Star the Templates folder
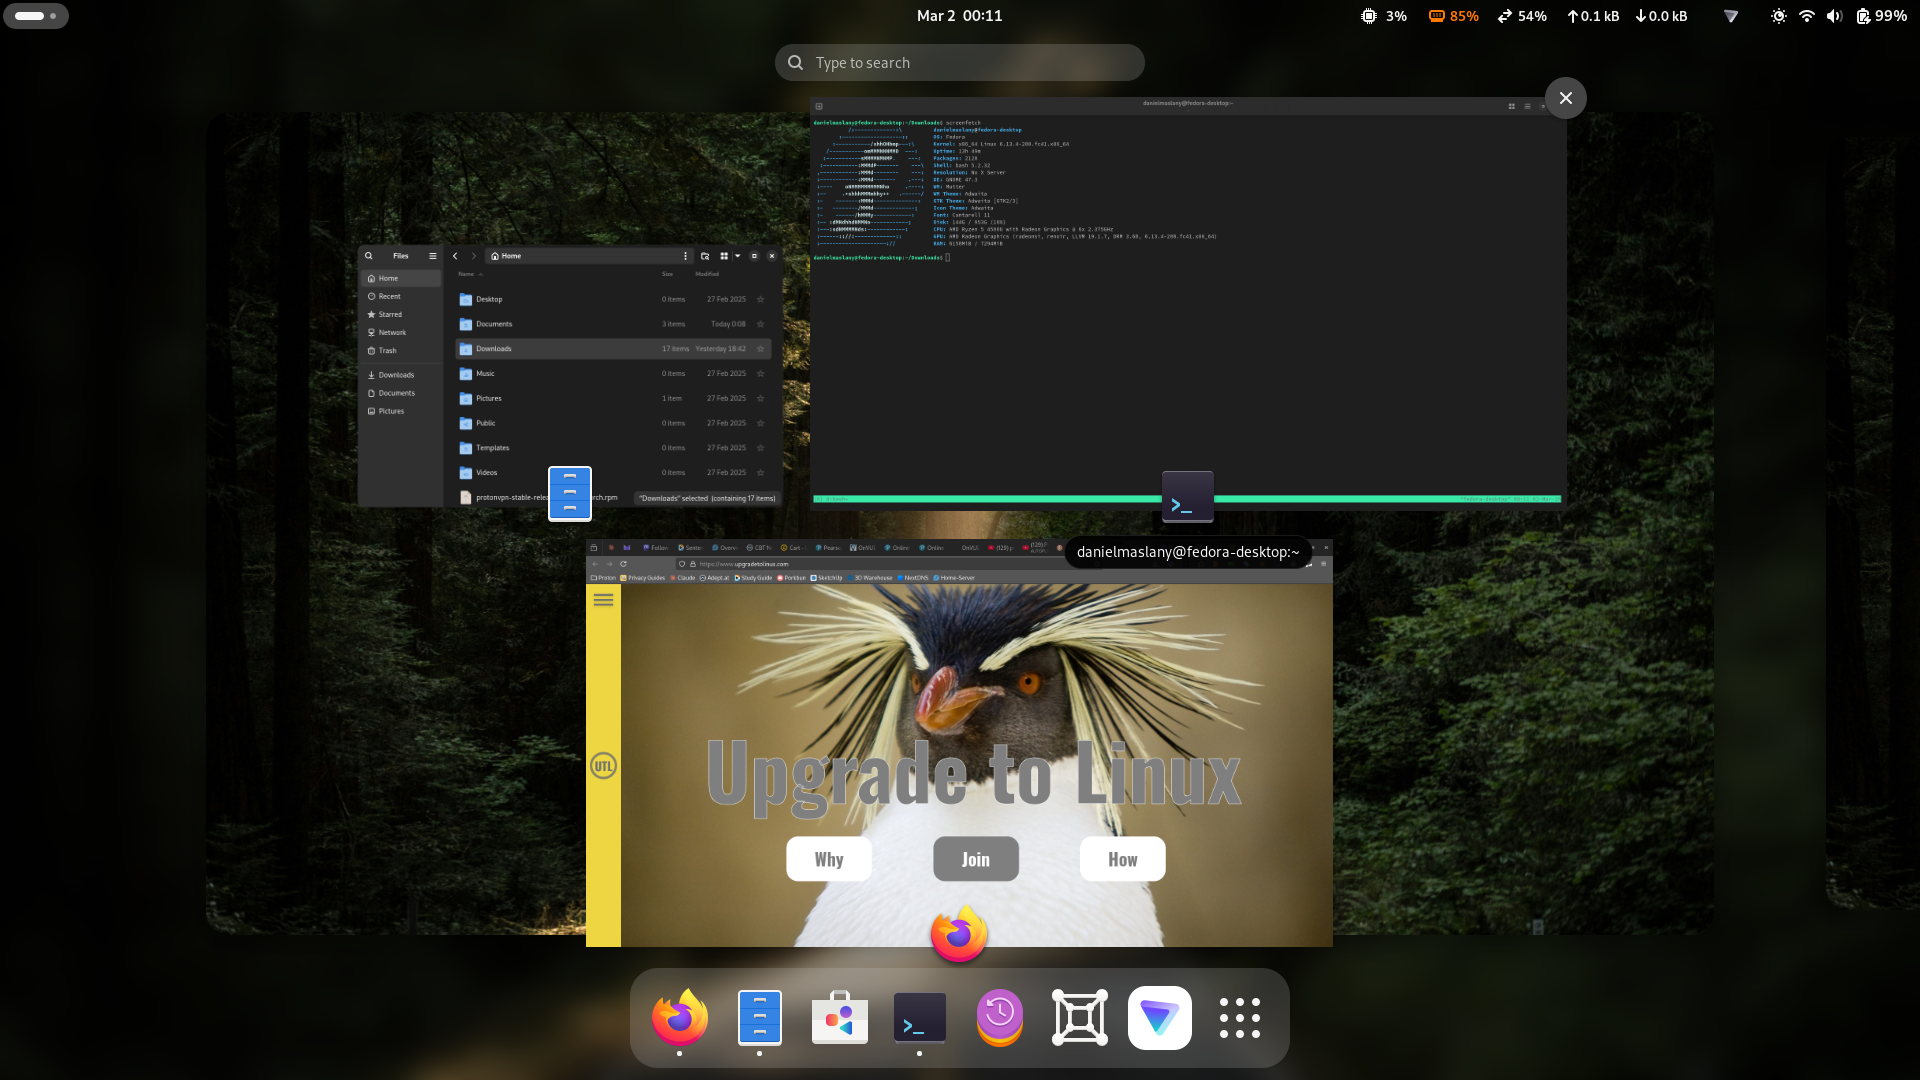1920x1080 pixels. pyautogui.click(x=760, y=448)
